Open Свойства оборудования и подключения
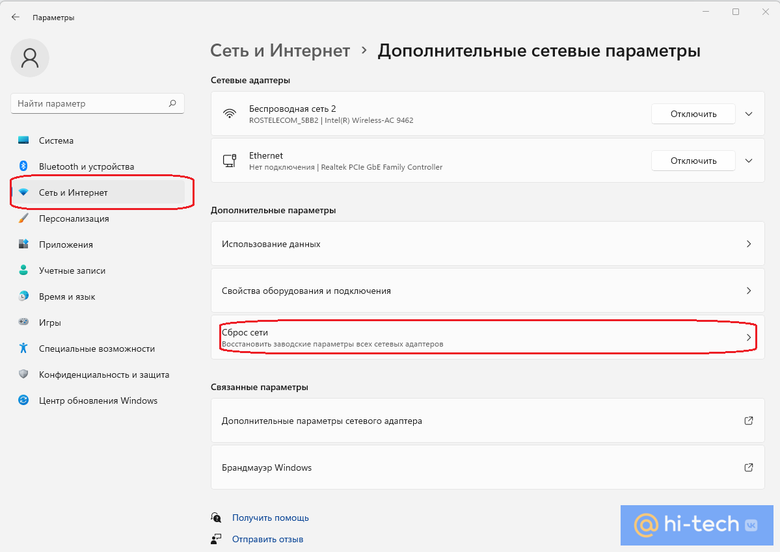Viewport: 780px width, 552px height. point(488,290)
